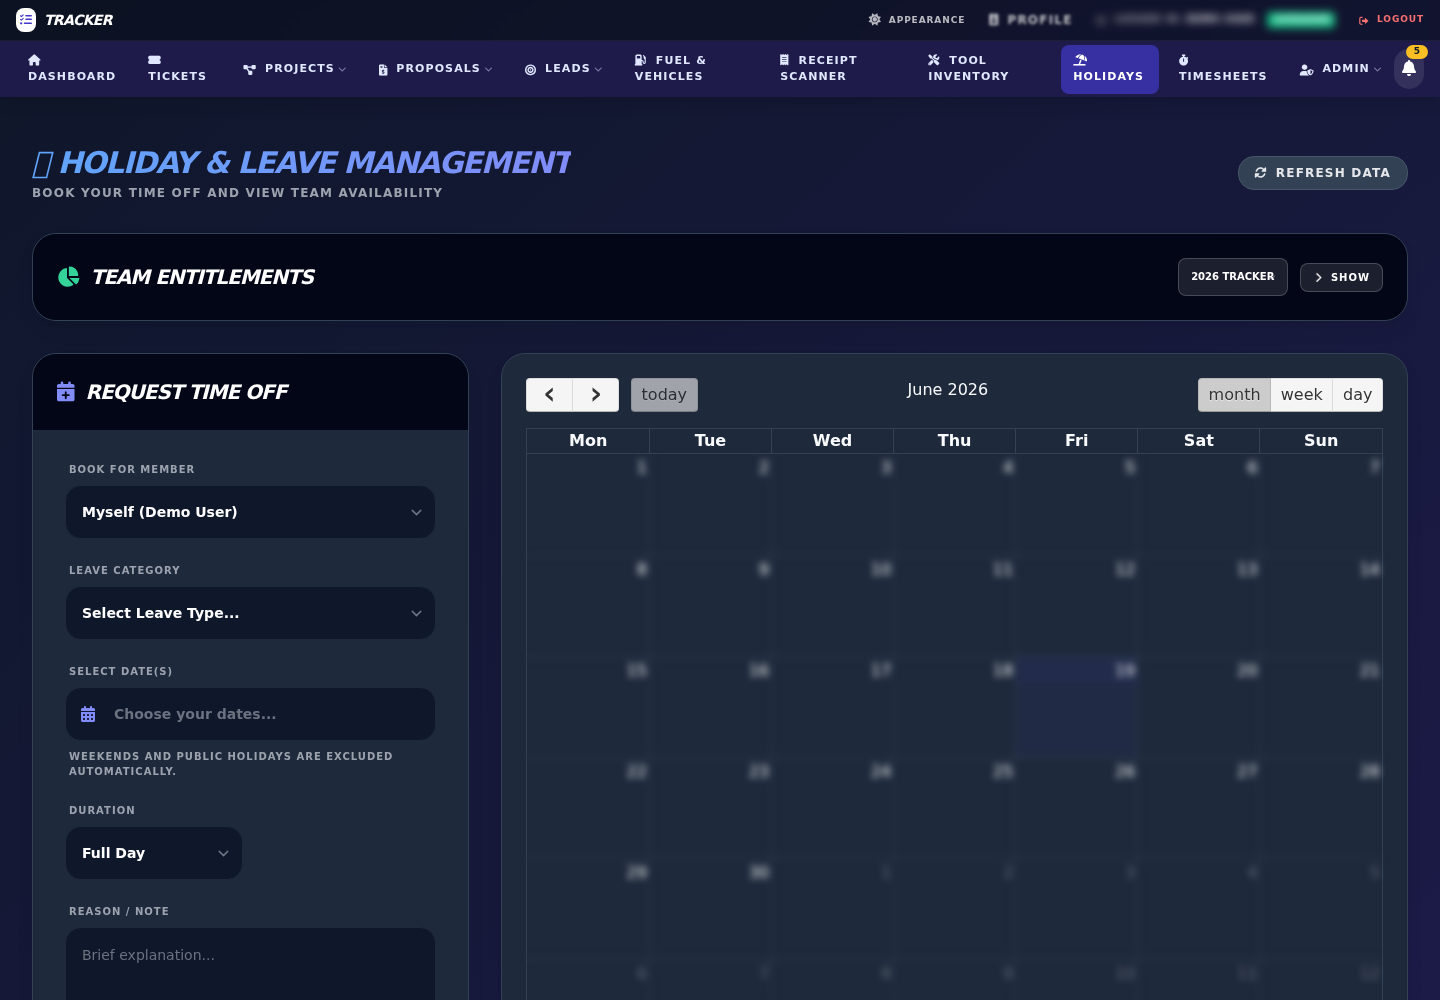Click the Admin user-gear icon
Viewport: 1440px width, 1000px height.
click(1306, 69)
